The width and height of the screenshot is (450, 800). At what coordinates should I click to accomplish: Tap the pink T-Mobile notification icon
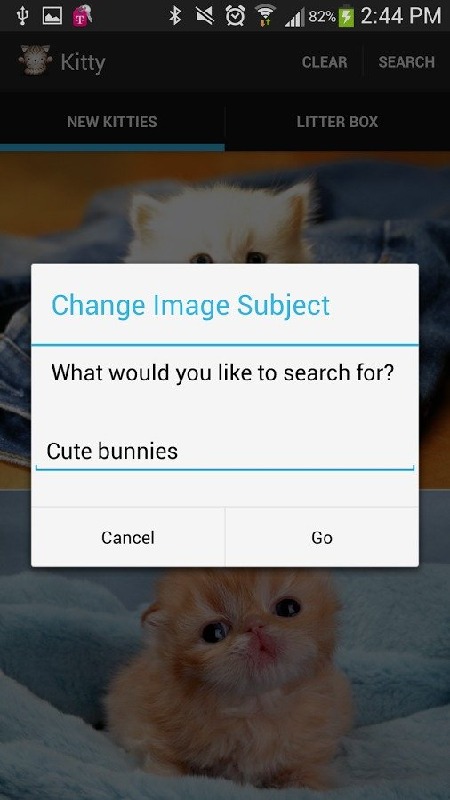82,15
